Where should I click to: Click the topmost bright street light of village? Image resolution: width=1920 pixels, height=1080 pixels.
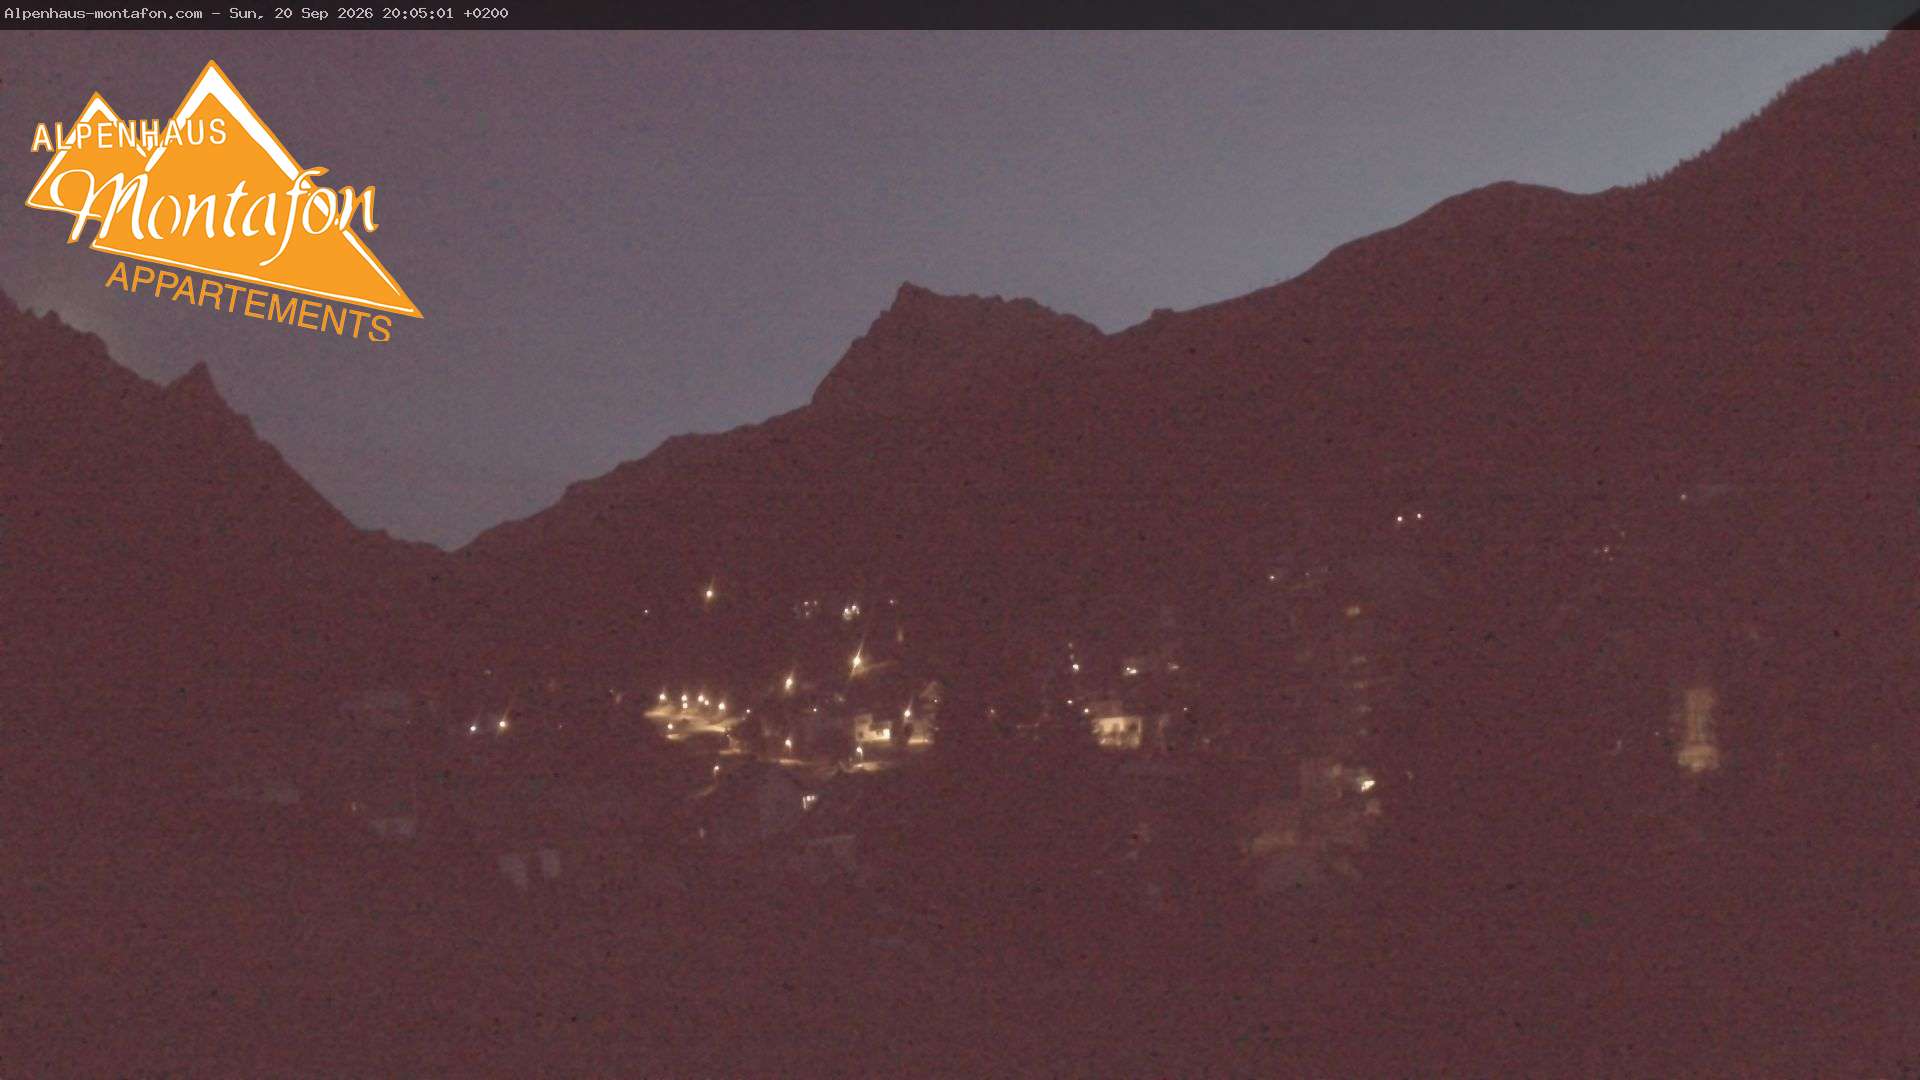710,594
